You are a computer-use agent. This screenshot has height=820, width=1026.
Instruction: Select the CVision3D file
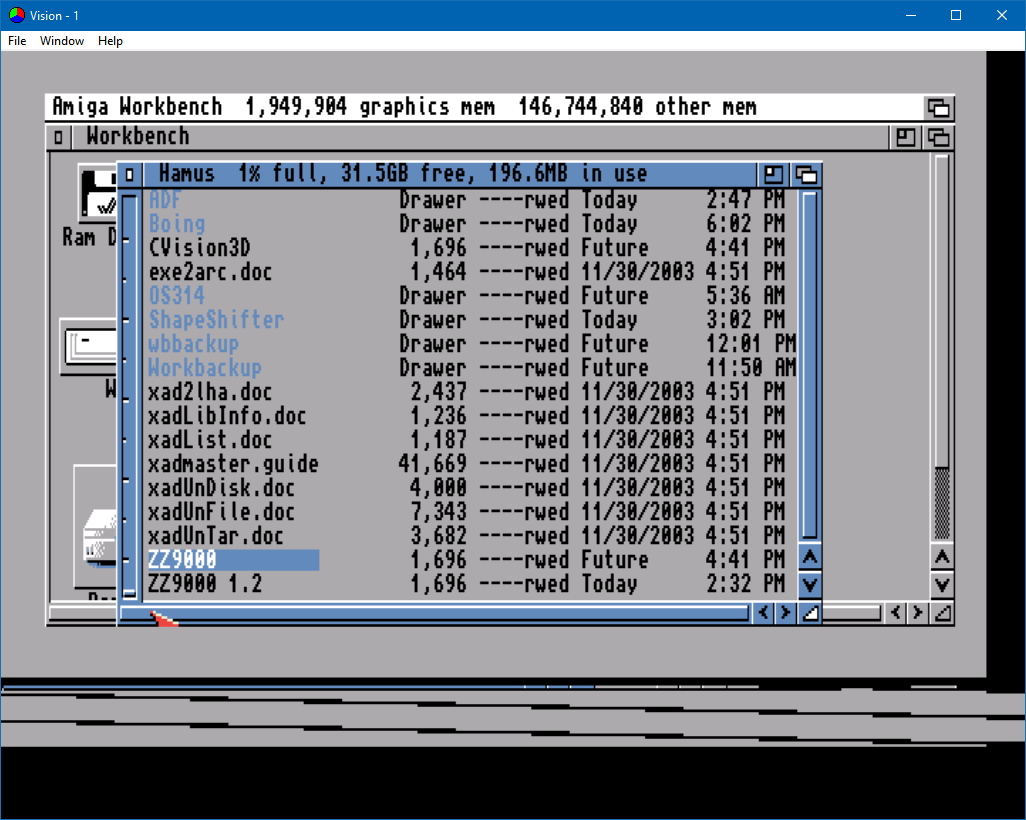[x=200, y=248]
